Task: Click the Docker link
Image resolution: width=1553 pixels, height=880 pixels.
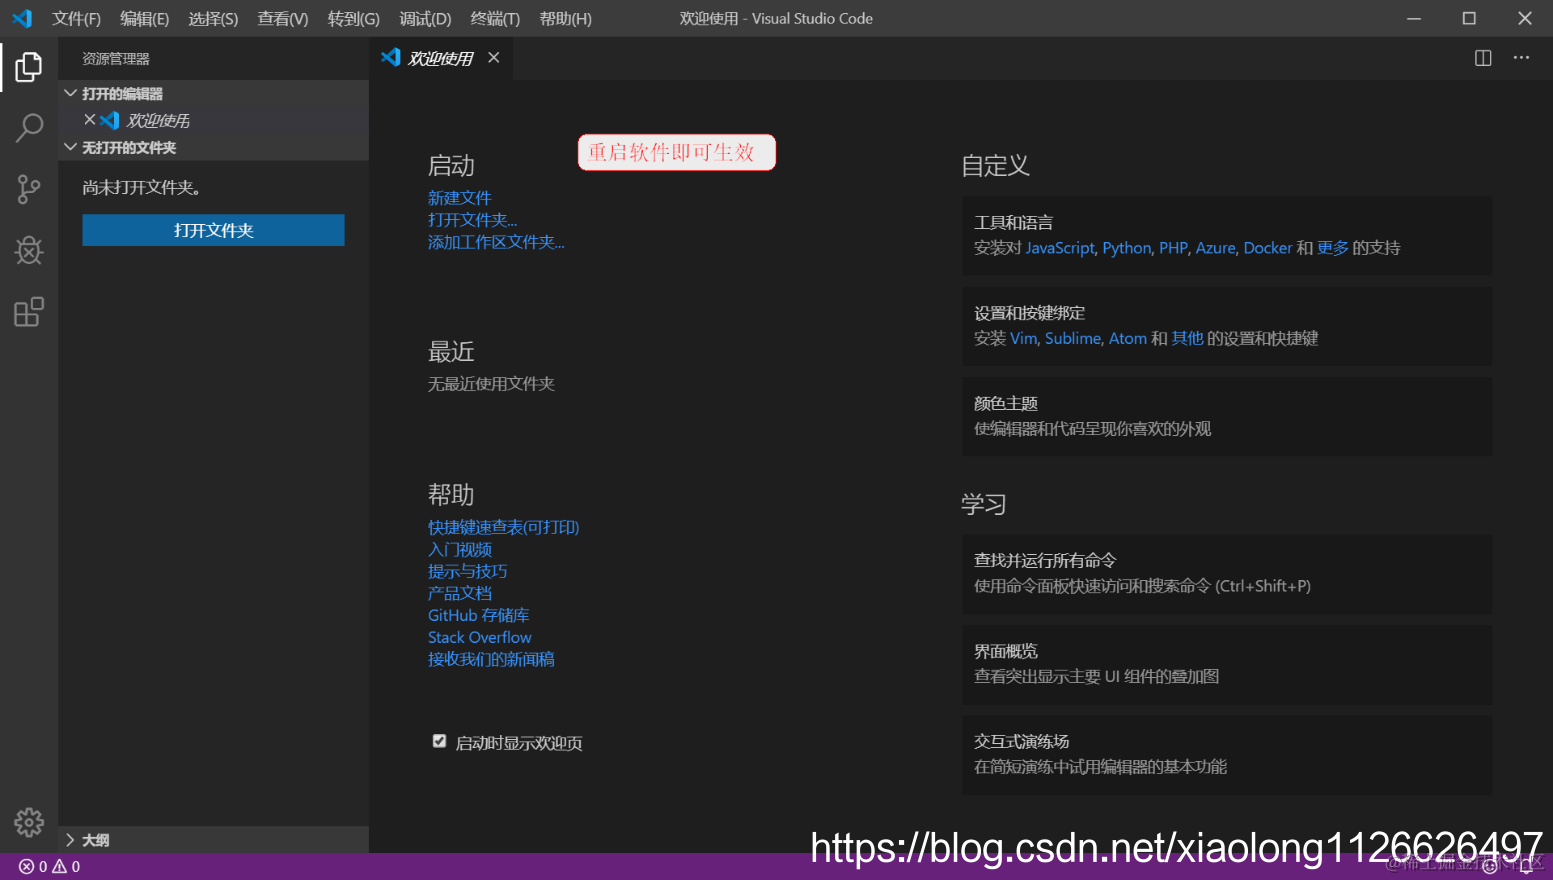Action: pyautogui.click(x=1268, y=248)
